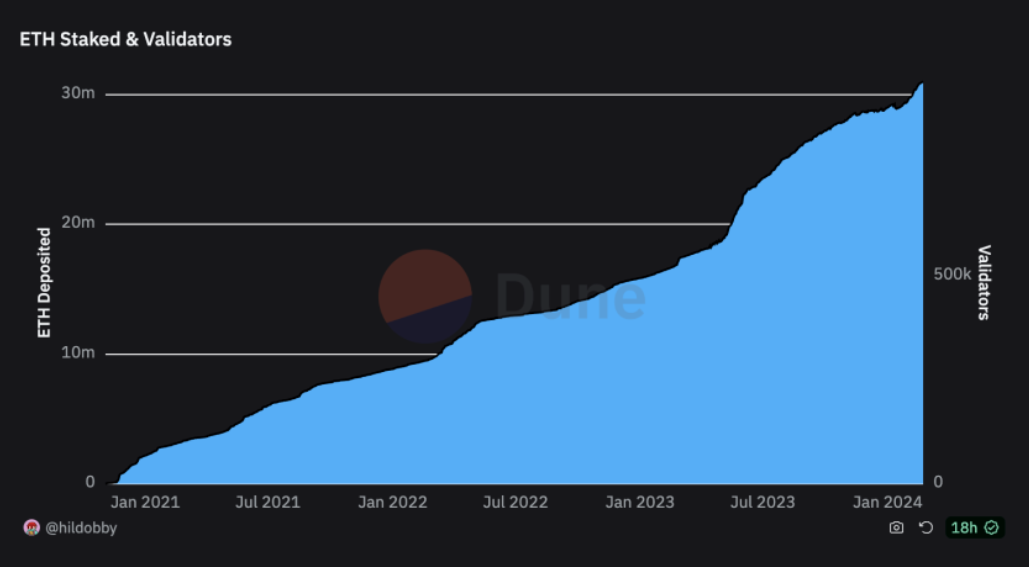This screenshot has width=1029, height=567.
Task: Click the Jan 2021 x-axis label
Action: pyautogui.click(x=146, y=502)
